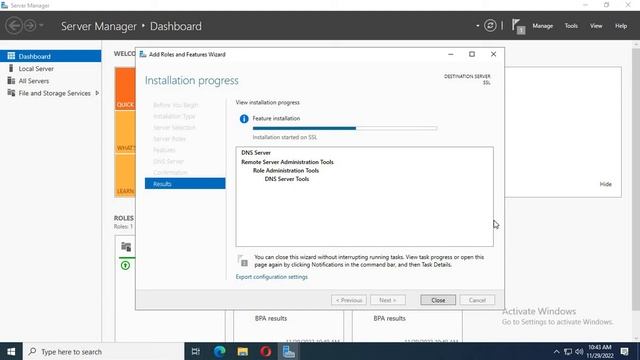The image size is (640, 360).
Task: Click the File and Storage Services icon
Action: [x=11, y=93]
